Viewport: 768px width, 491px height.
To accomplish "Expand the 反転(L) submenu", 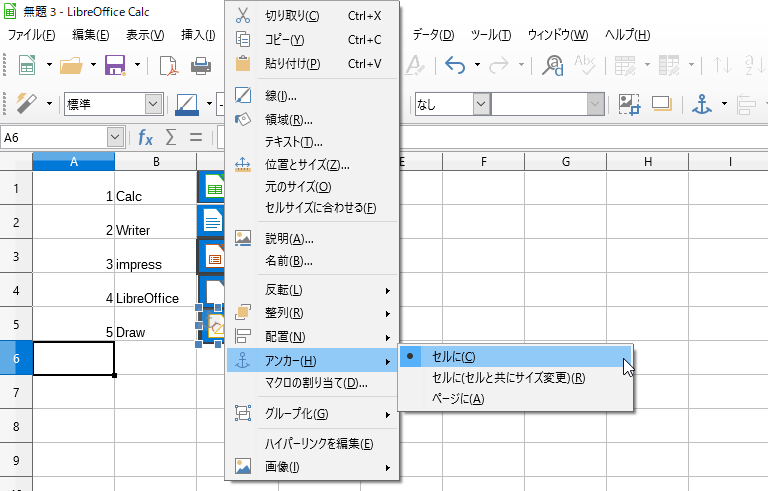I will [x=312, y=290].
